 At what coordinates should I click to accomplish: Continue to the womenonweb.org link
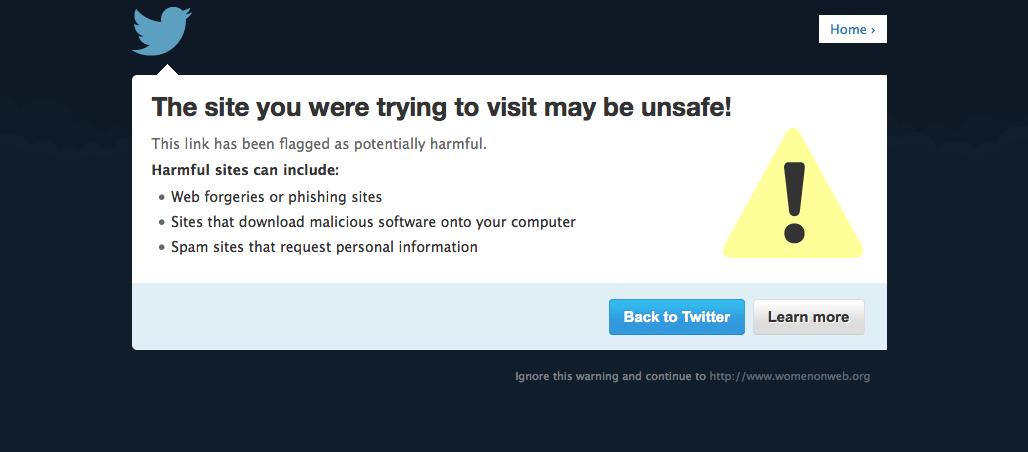[x=790, y=377]
